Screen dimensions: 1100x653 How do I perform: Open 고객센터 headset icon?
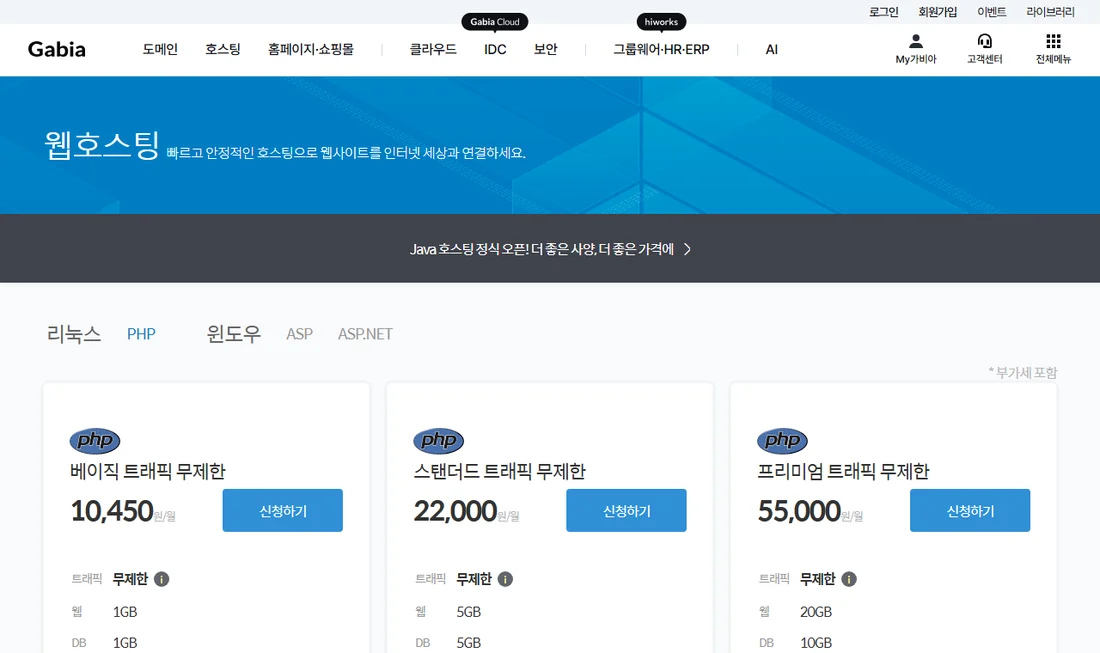(x=984, y=41)
